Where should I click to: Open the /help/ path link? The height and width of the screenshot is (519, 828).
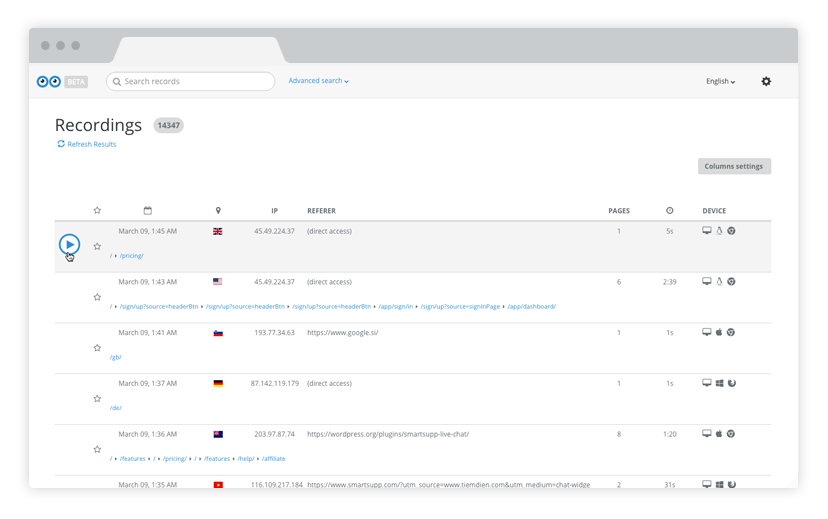click(246, 458)
